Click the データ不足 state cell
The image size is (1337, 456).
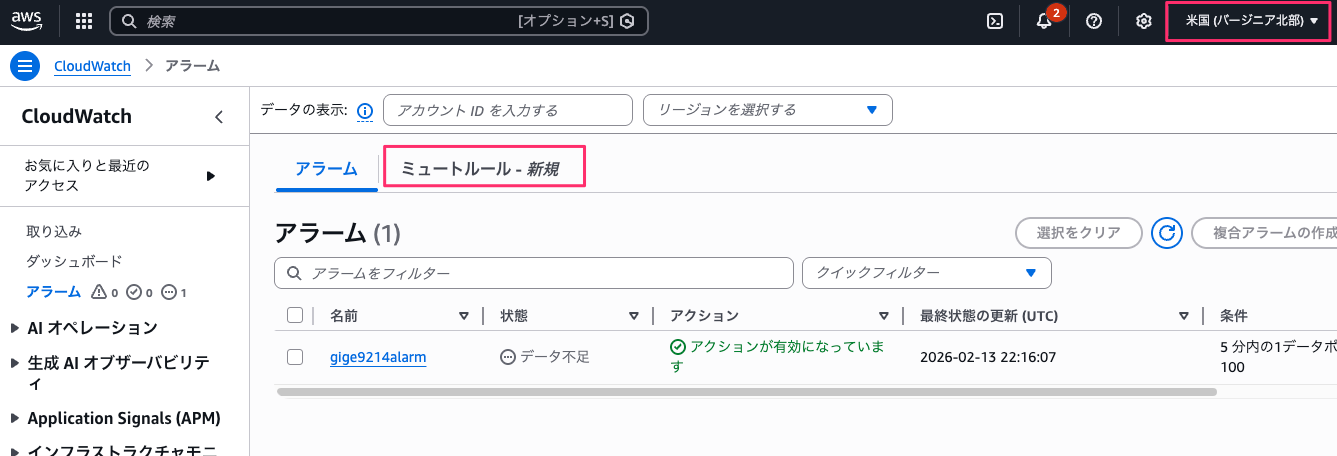click(x=545, y=357)
